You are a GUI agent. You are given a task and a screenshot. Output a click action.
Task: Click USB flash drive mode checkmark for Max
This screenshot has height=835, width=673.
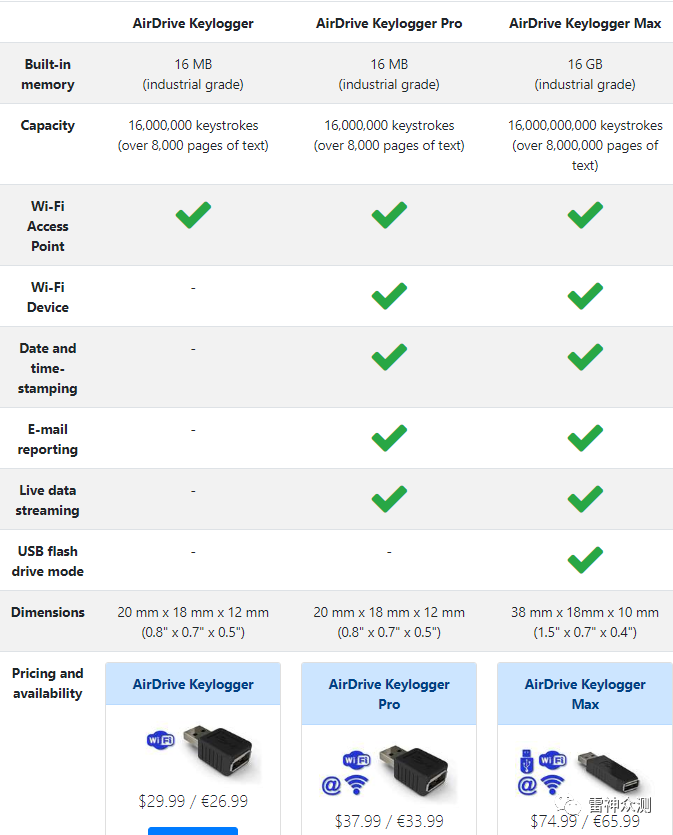tap(585, 560)
